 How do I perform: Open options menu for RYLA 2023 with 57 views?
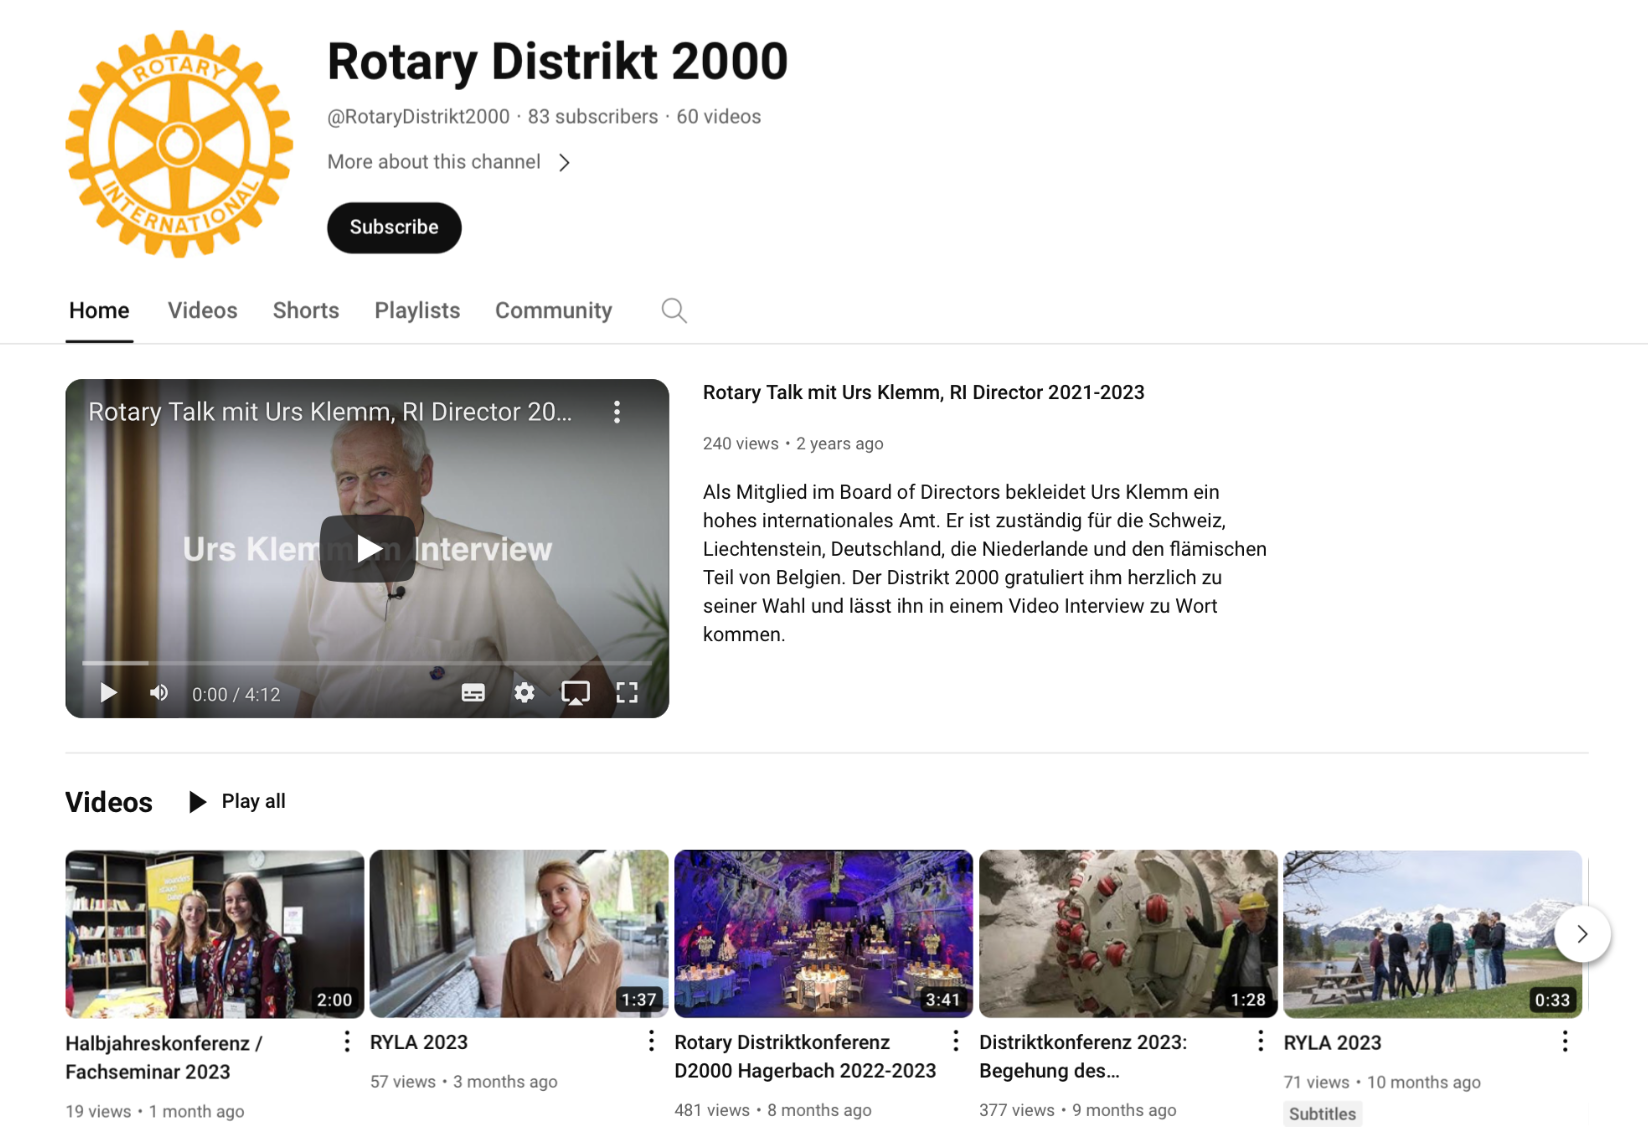(651, 1042)
